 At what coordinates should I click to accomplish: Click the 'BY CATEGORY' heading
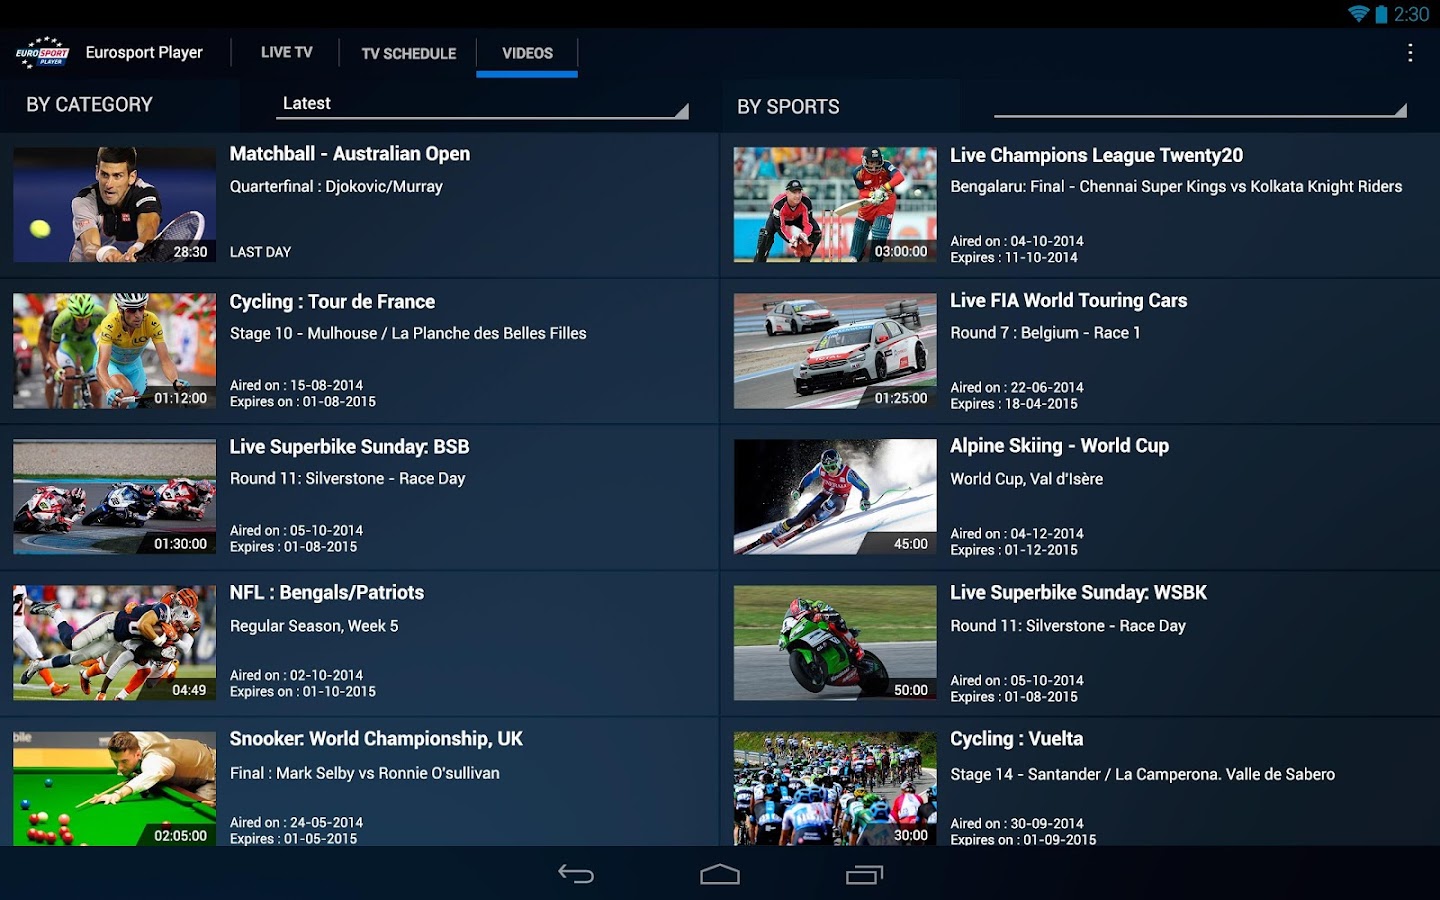(x=89, y=105)
